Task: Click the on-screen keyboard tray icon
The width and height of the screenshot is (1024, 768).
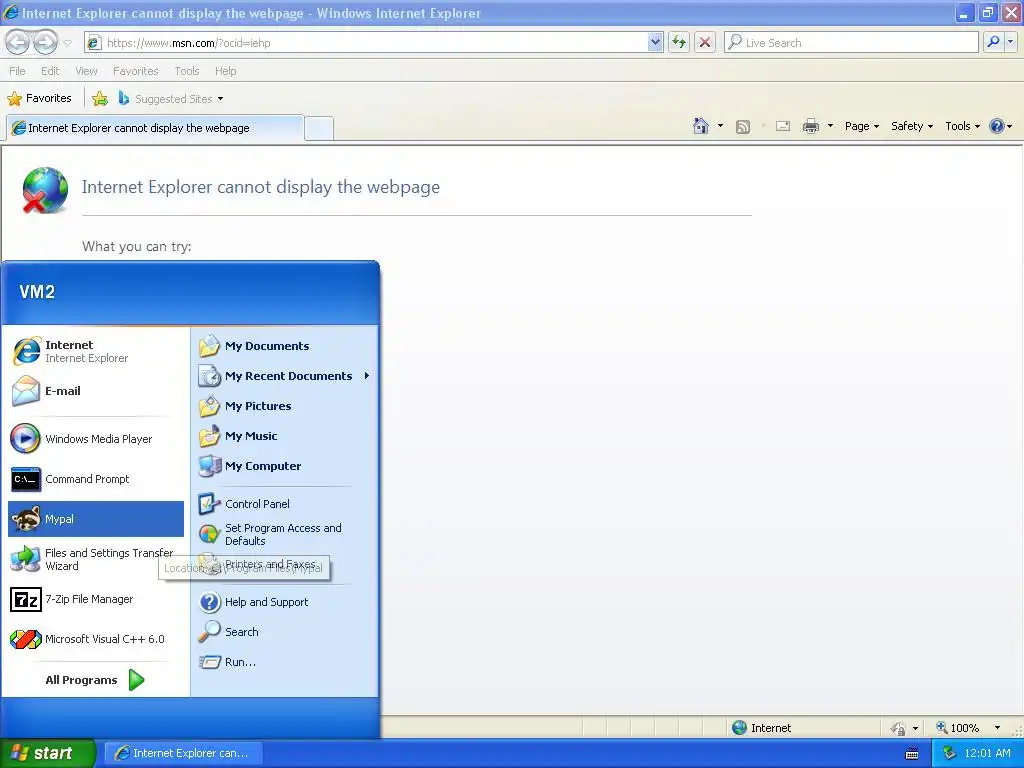Action: coord(912,754)
